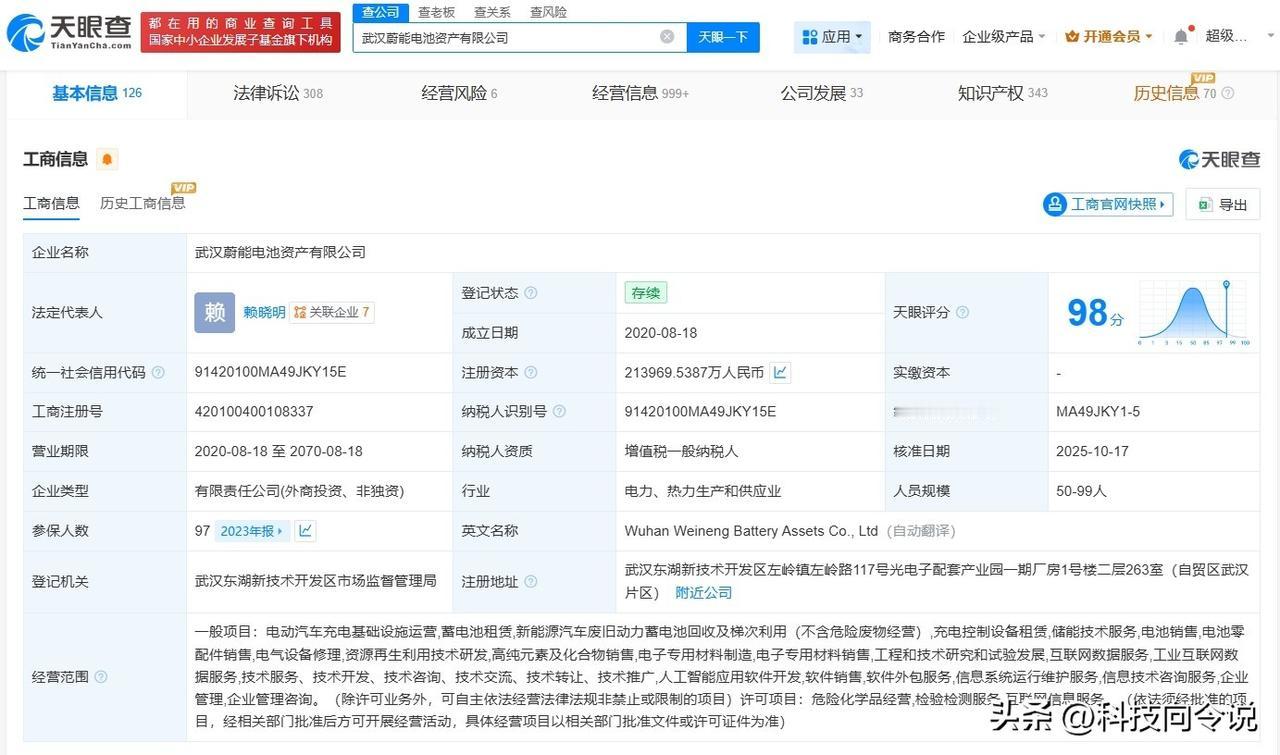Click the 登记机关 value 武汉东湖新技术开发区市场监督管理局
Image resolution: width=1280 pixels, height=755 pixels.
316,581
